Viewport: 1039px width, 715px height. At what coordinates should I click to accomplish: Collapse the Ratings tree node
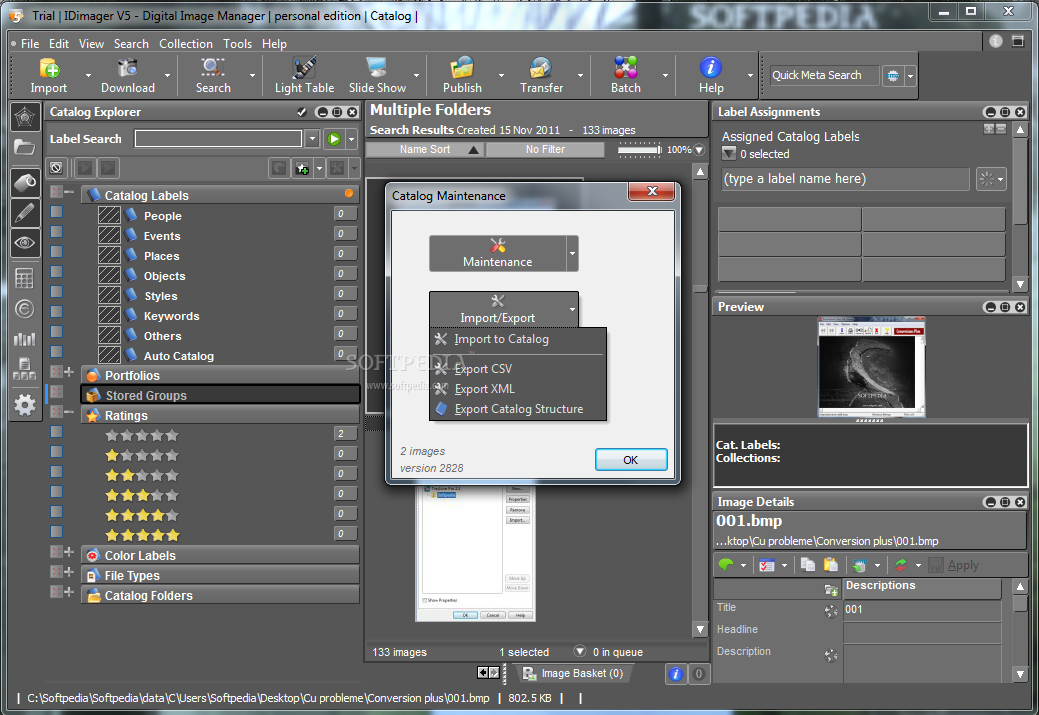69,412
